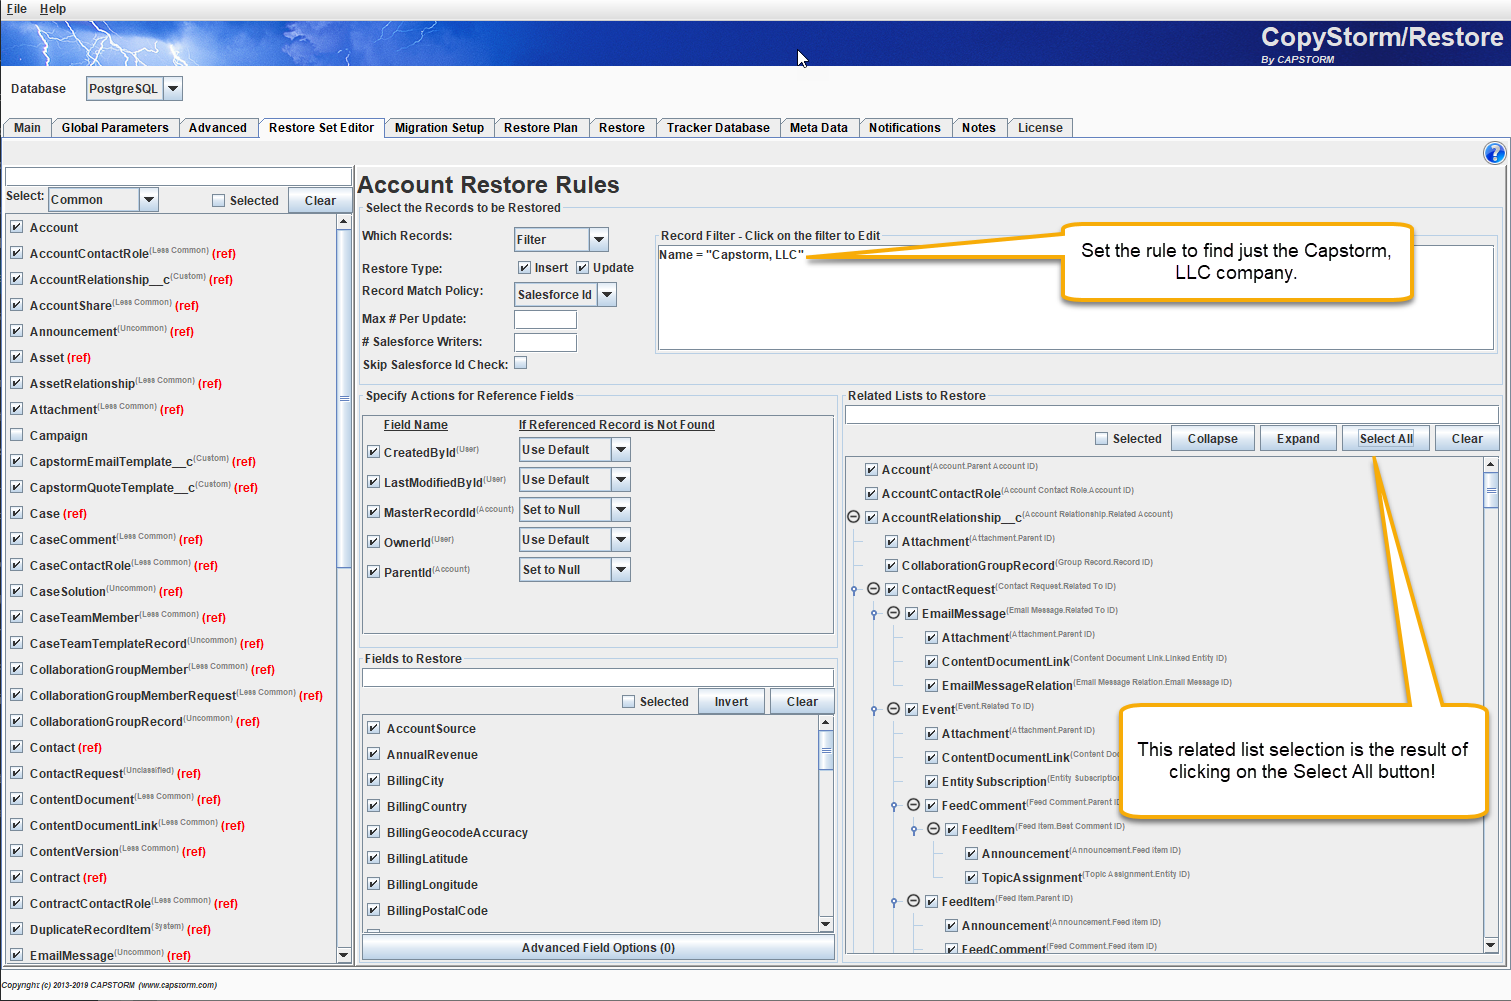Click the Invert fields button

[x=731, y=702]
